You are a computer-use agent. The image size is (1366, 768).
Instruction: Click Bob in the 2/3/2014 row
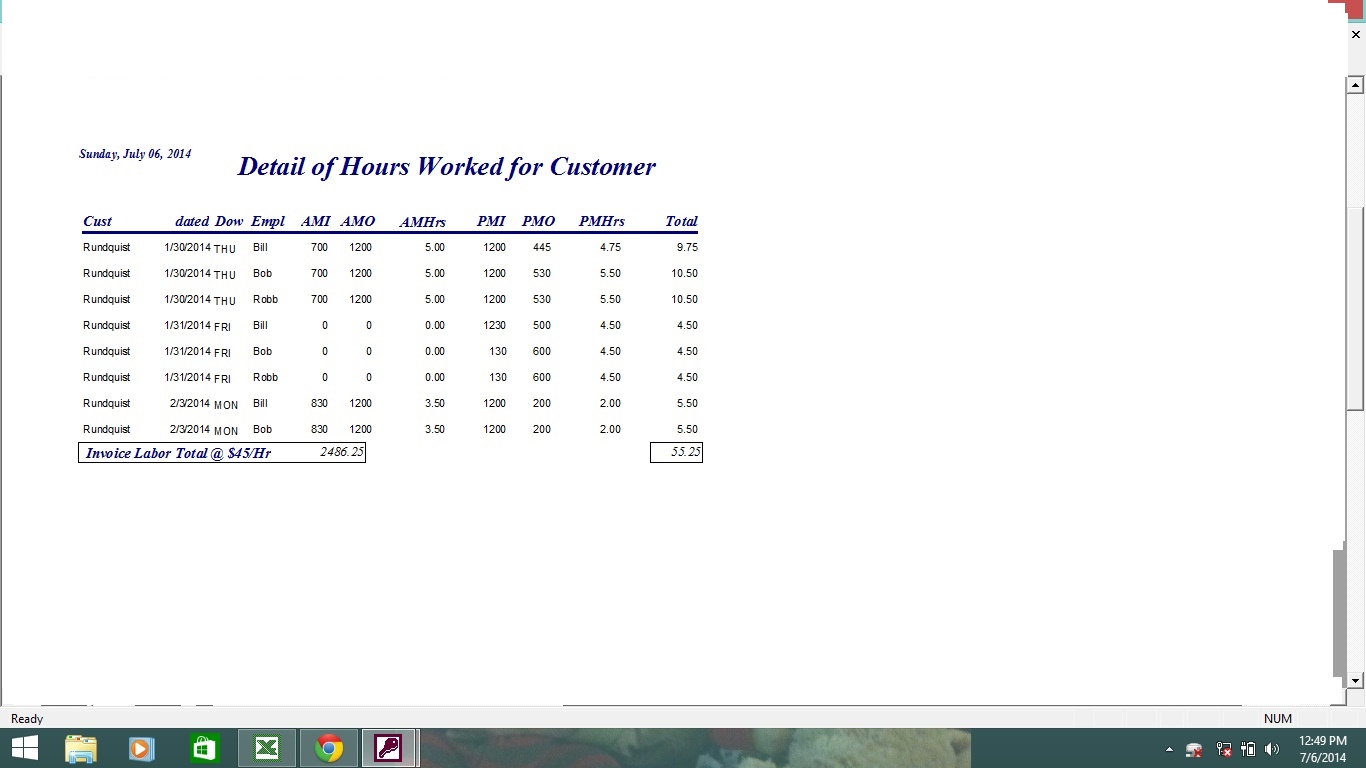(x=262, y=429)
